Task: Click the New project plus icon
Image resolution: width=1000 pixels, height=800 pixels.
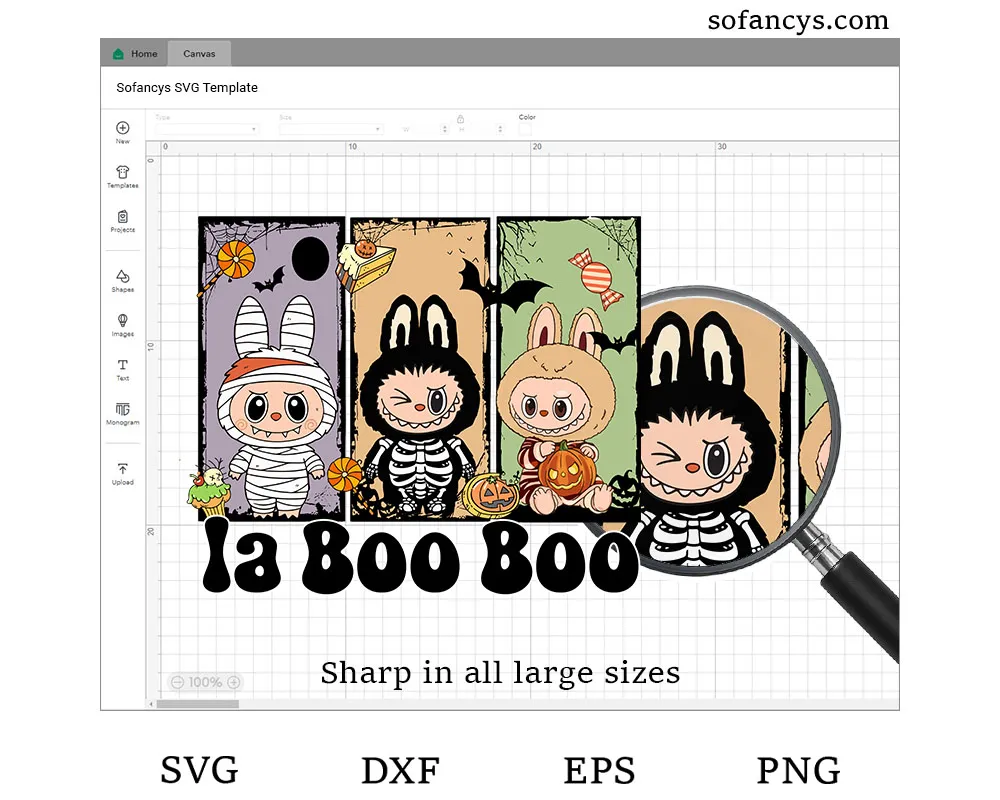Action: click(x=122, y=128)
